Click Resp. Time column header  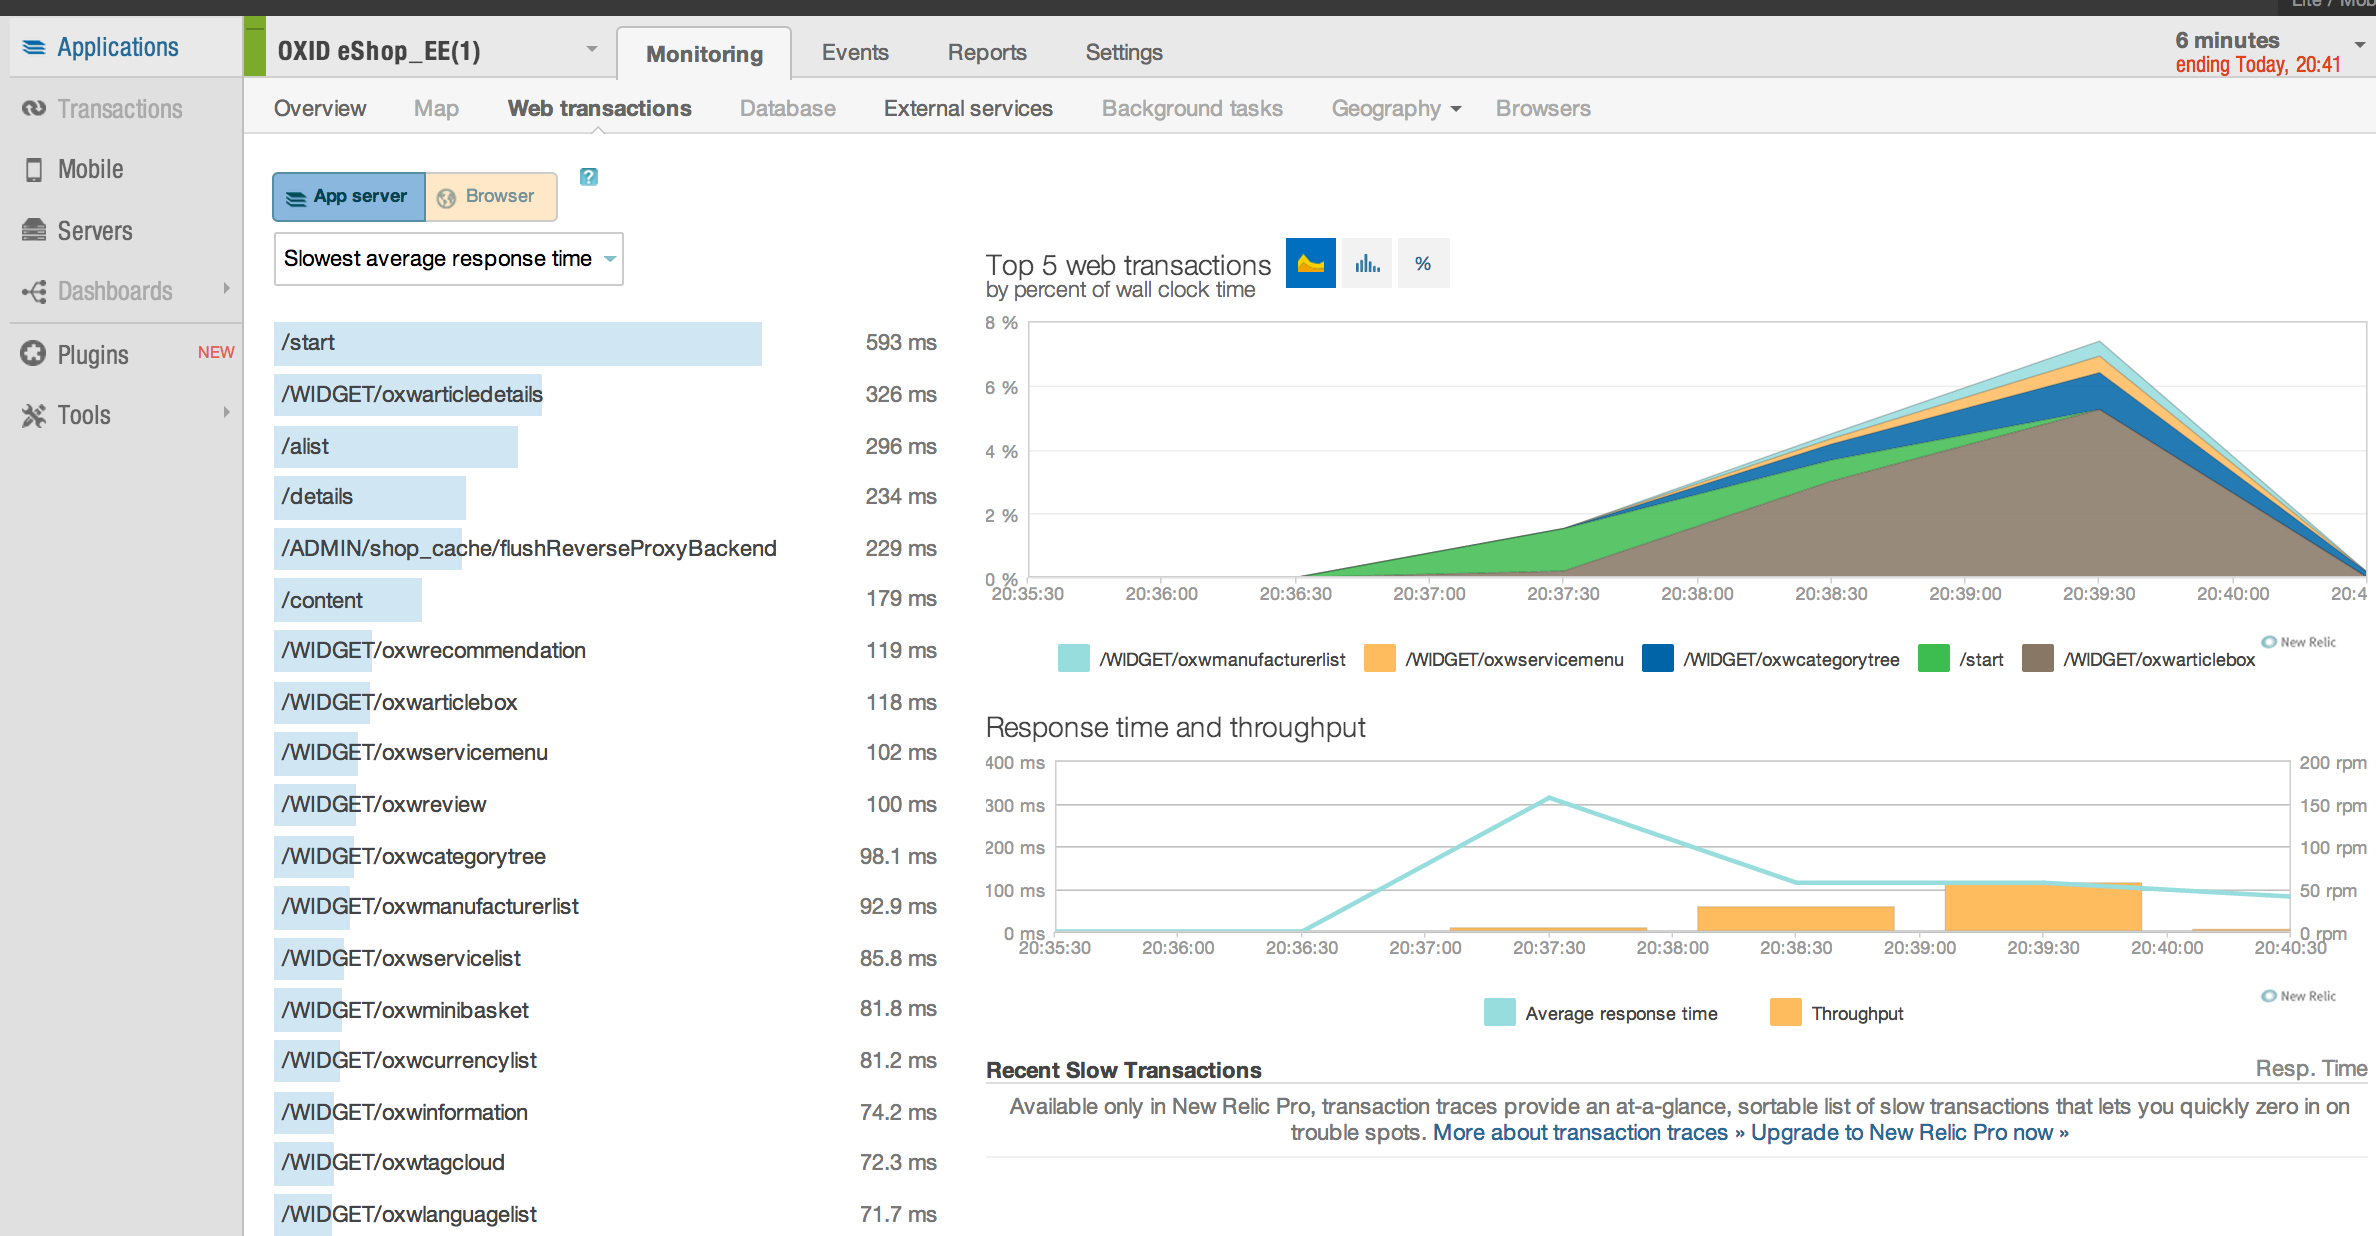[x=2311, y=1069]
